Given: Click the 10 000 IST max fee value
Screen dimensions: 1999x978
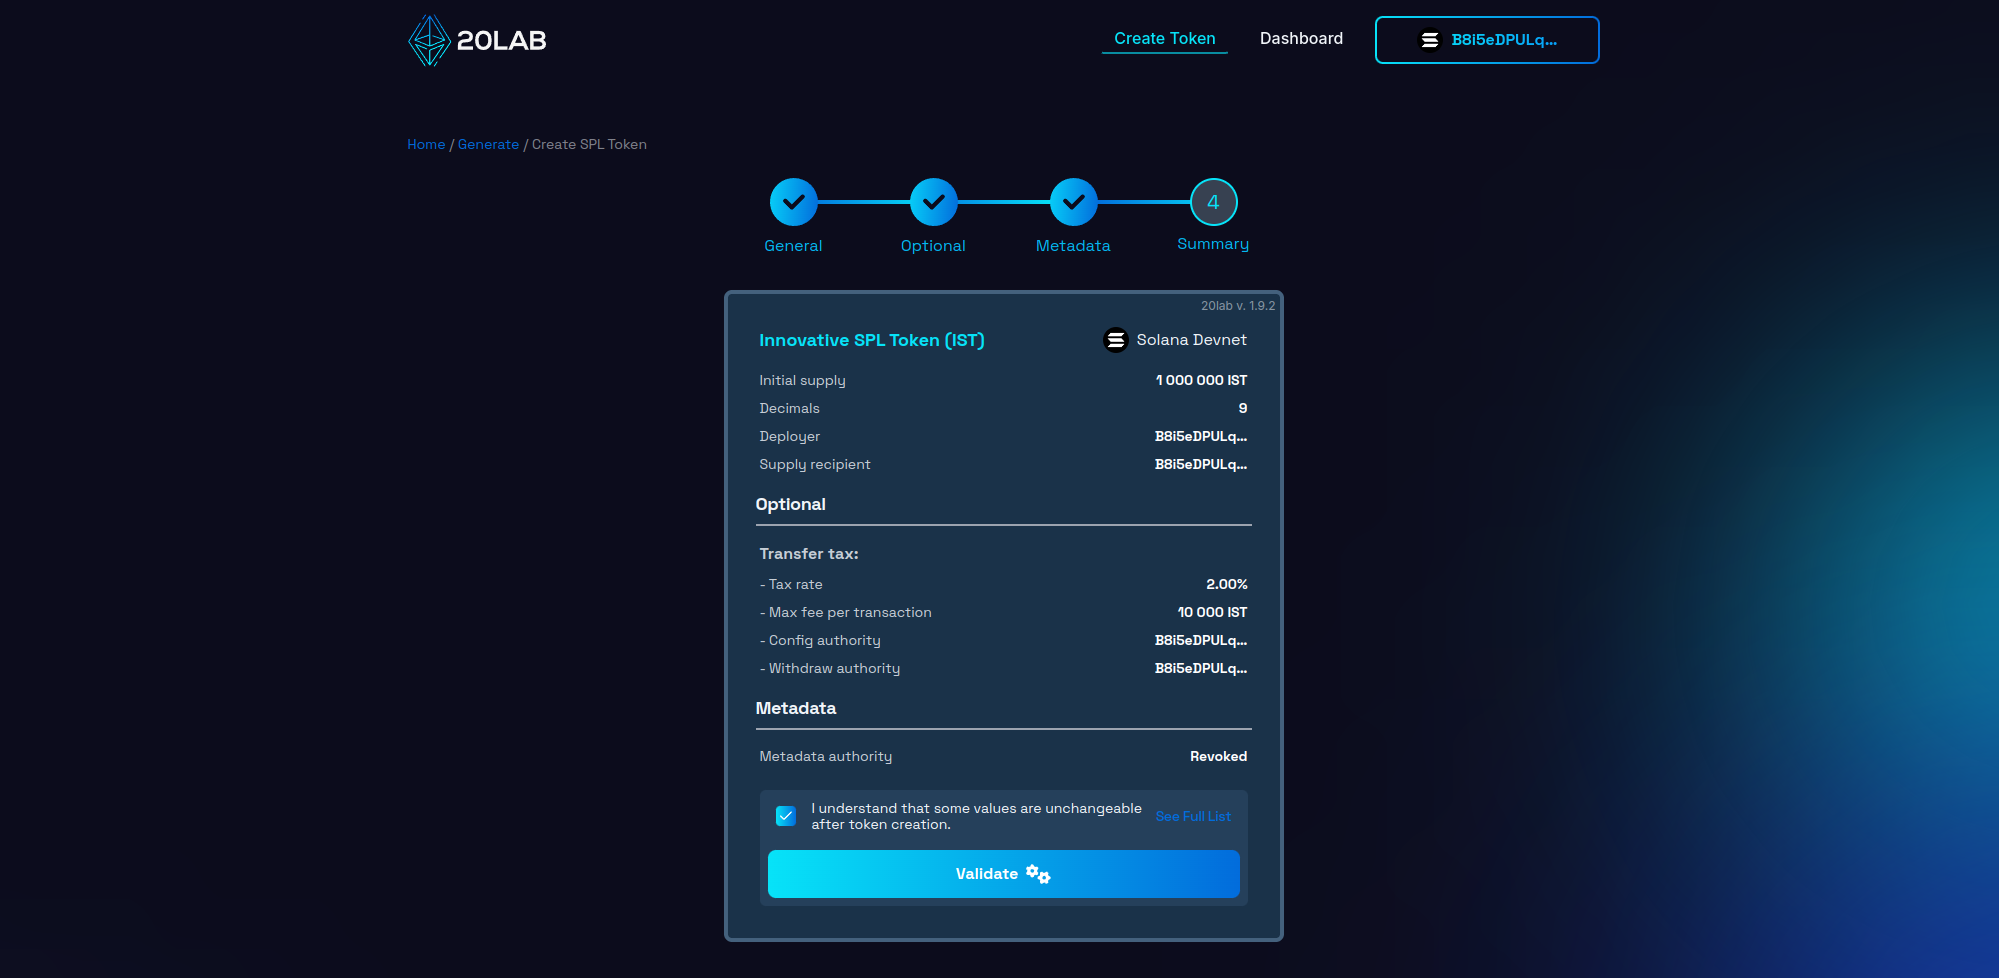Looking at the screenshot, I should pyautogui.click(x=1212, y=612).
